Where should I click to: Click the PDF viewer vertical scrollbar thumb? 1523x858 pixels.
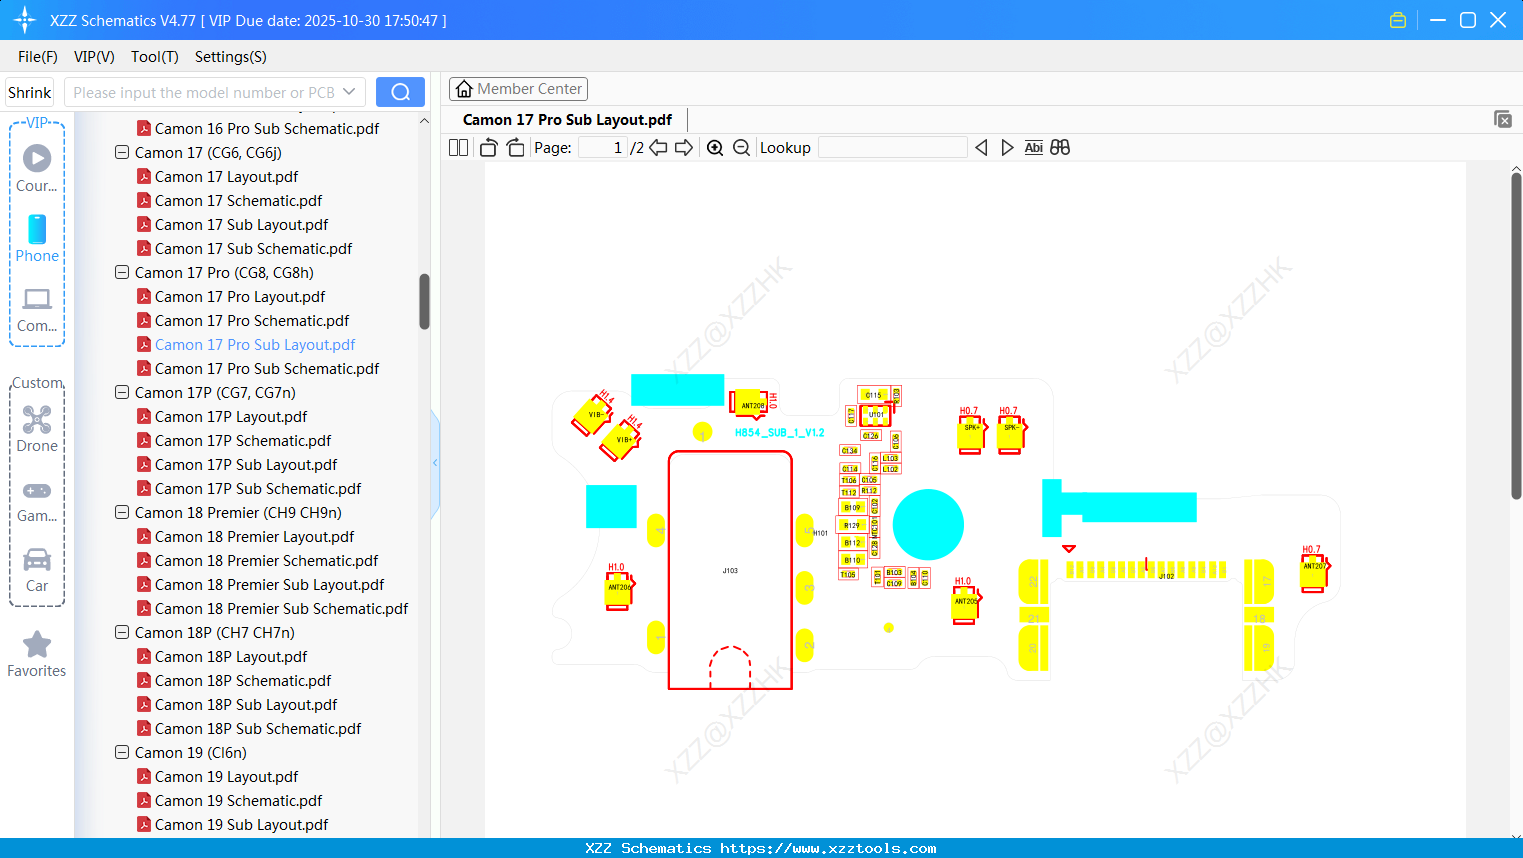1516,336
